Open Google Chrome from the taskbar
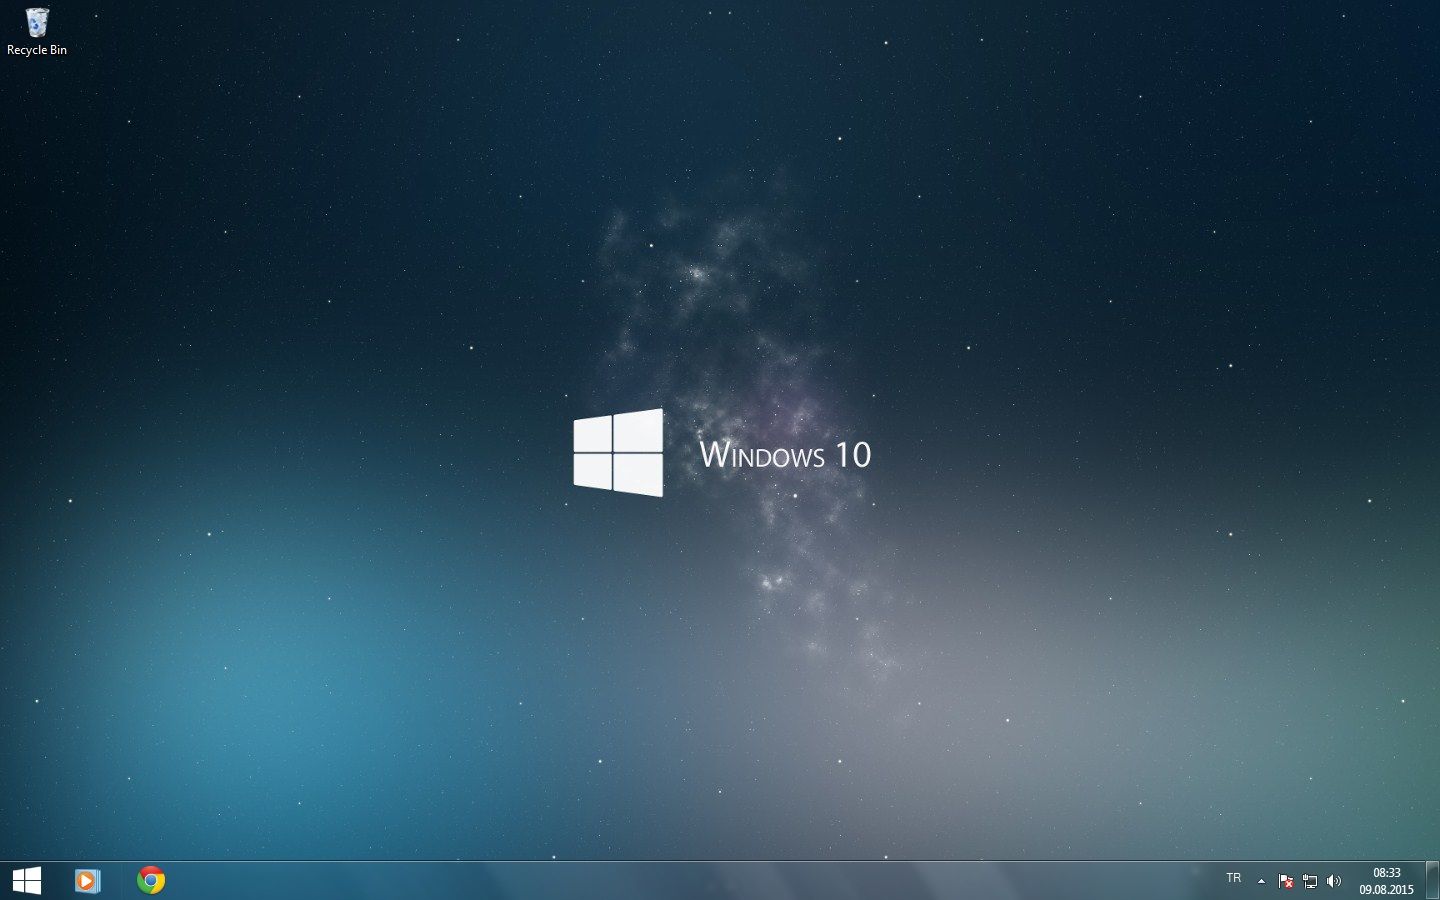 pos(151,880)
